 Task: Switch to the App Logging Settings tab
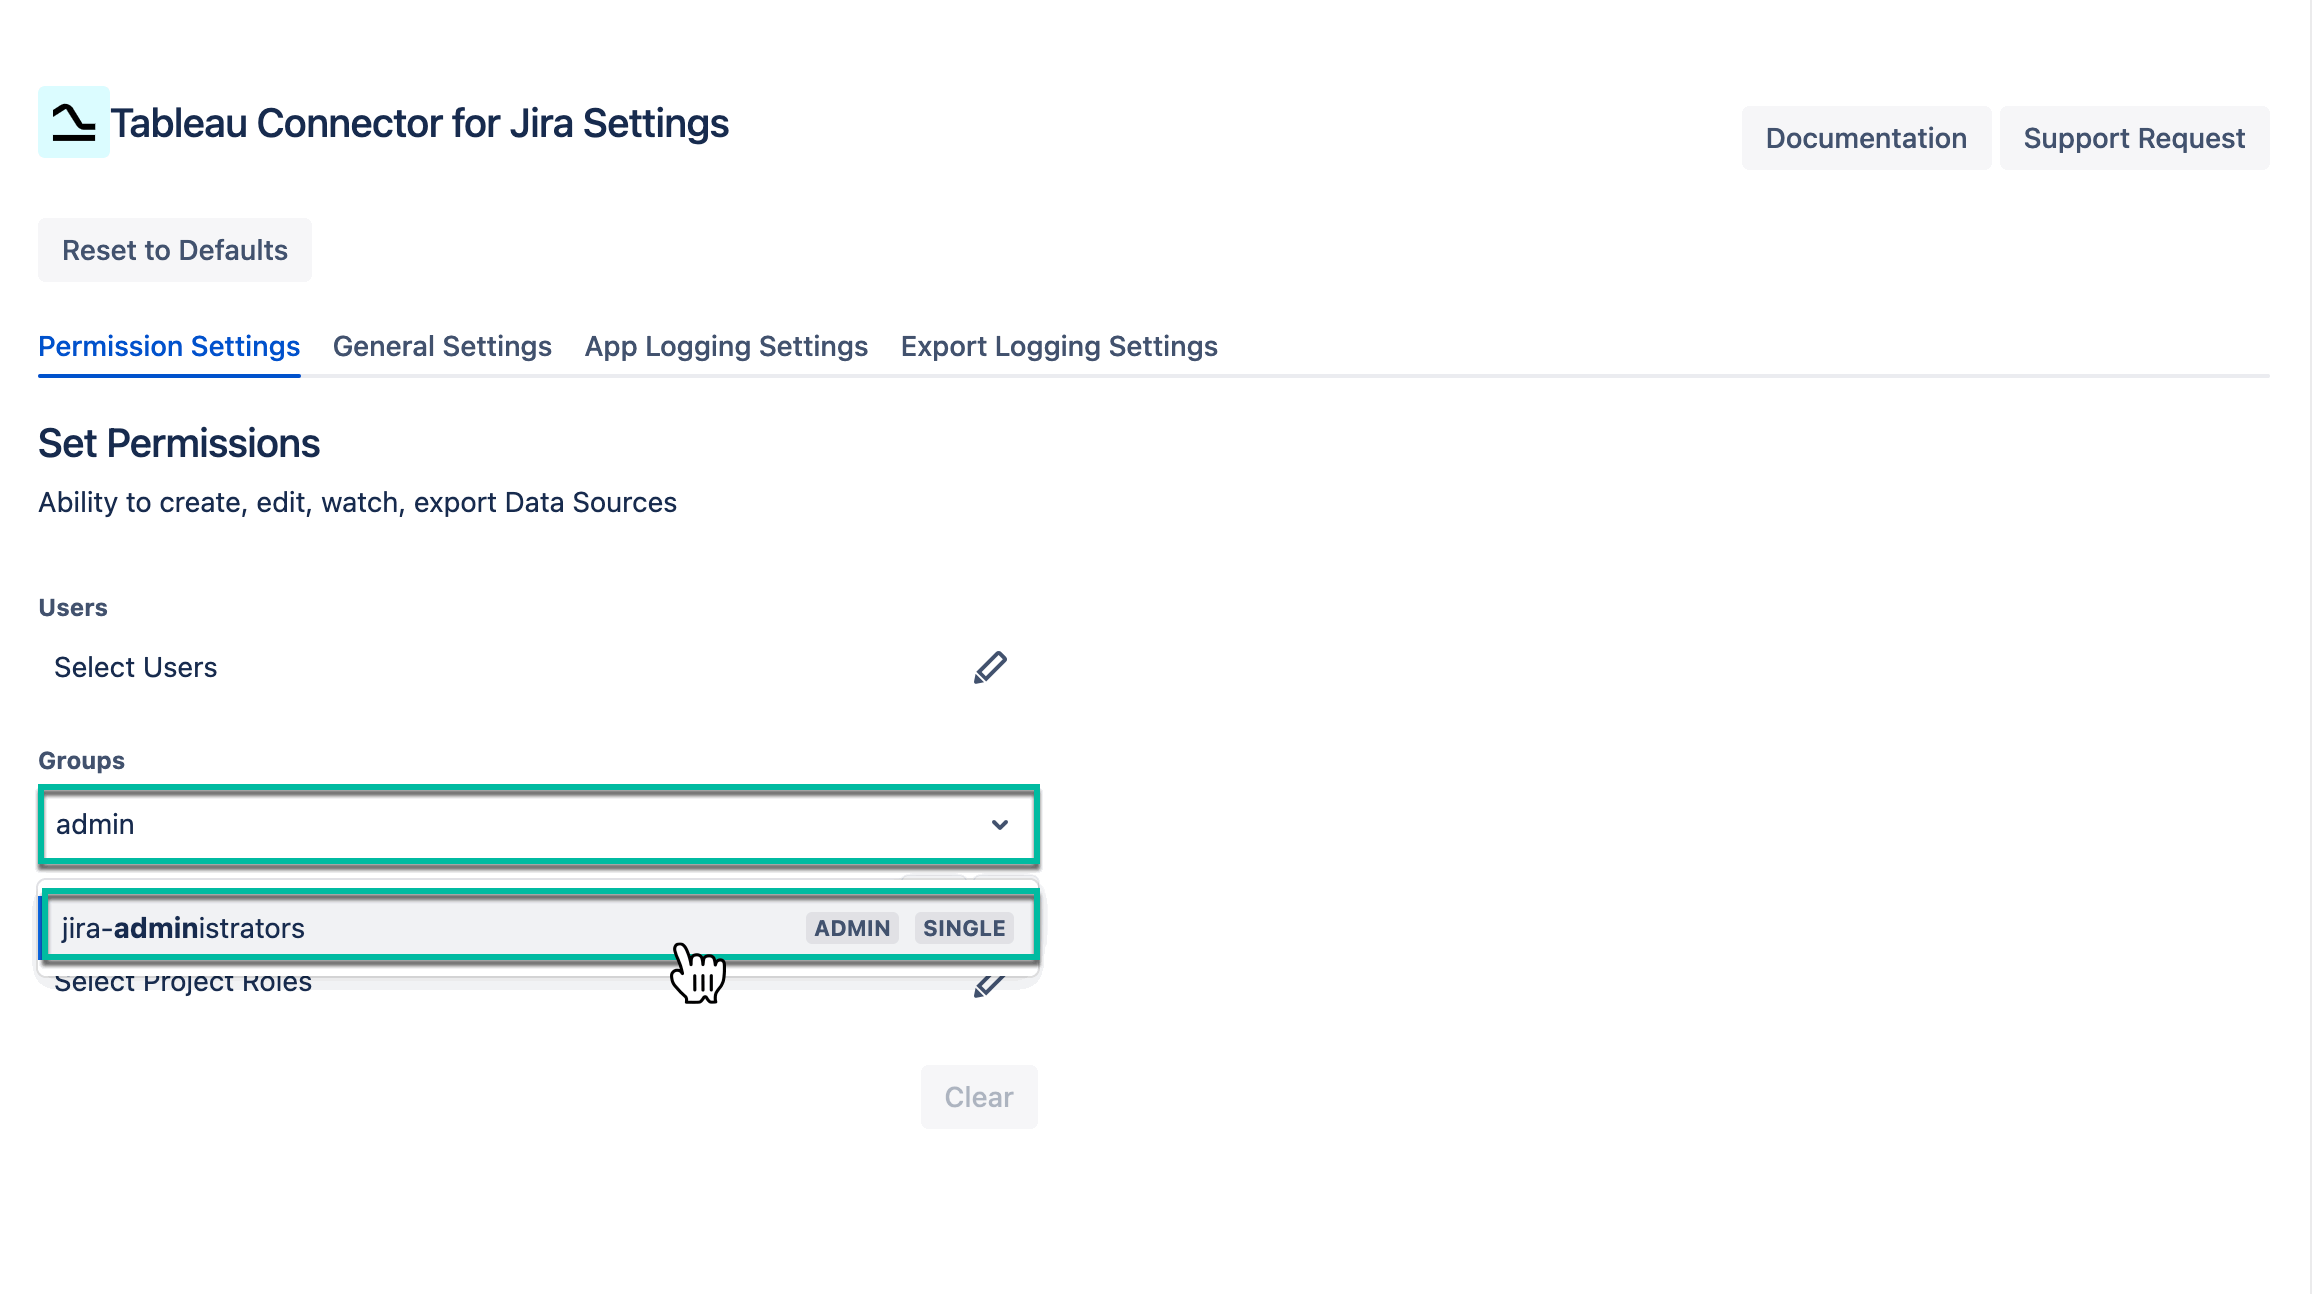pyautogui.click(x=725, y=346)
